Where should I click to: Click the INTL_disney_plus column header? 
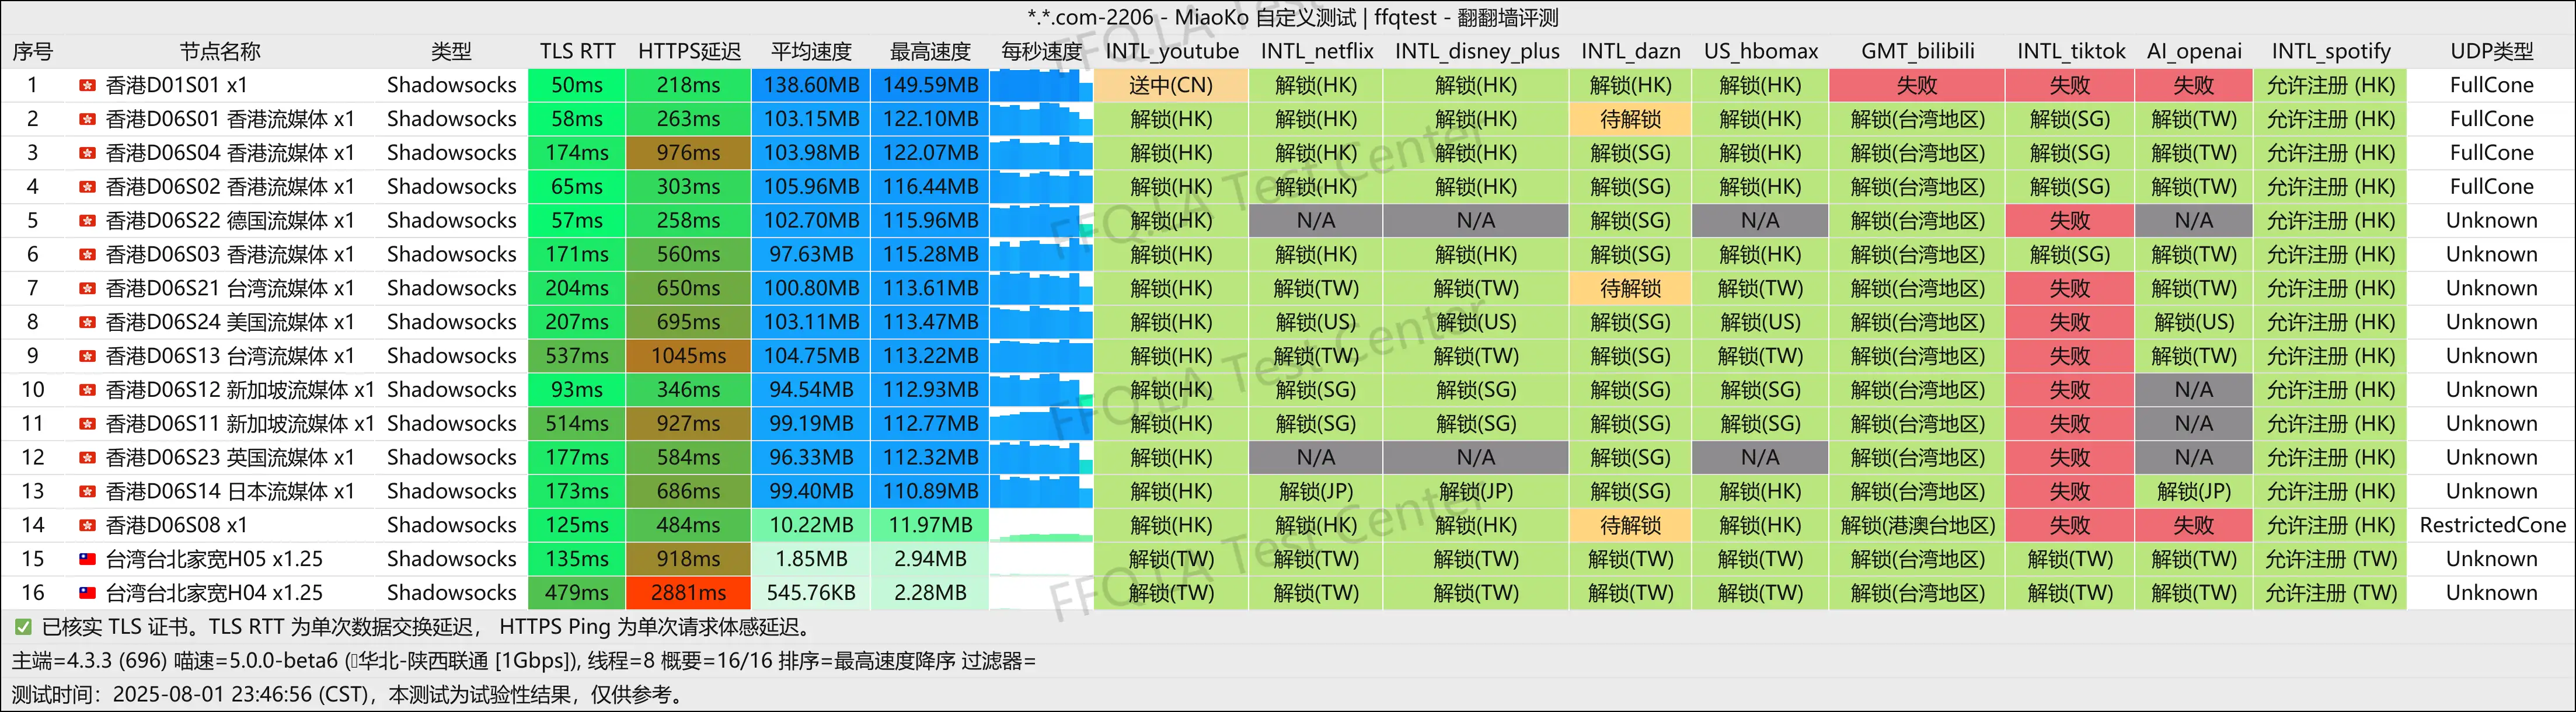pos(1476,51)
